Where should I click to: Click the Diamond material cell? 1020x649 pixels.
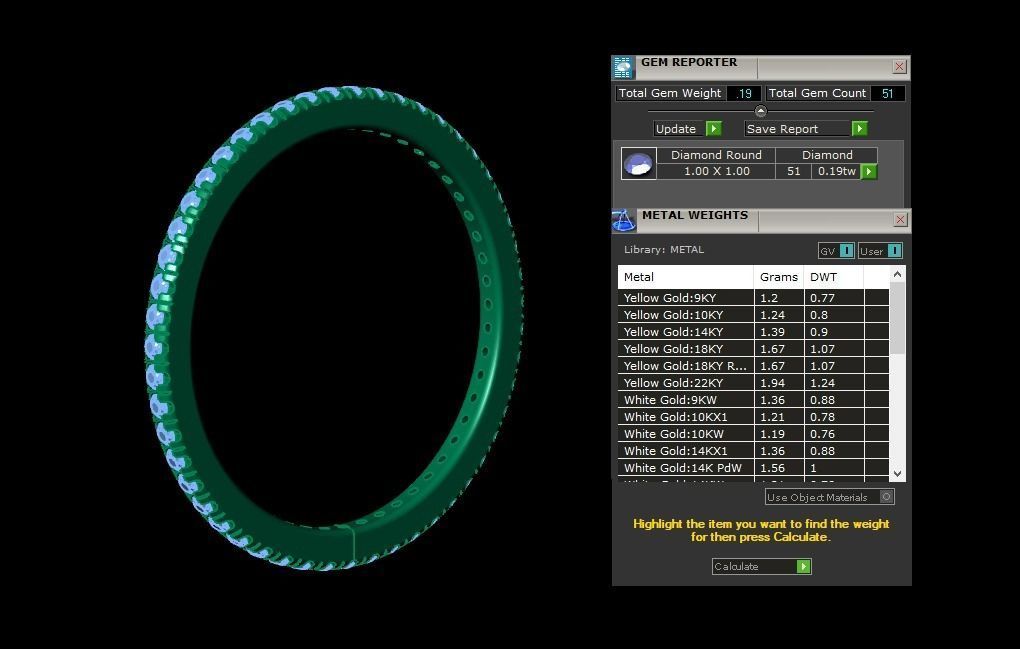tap(827, 155)
